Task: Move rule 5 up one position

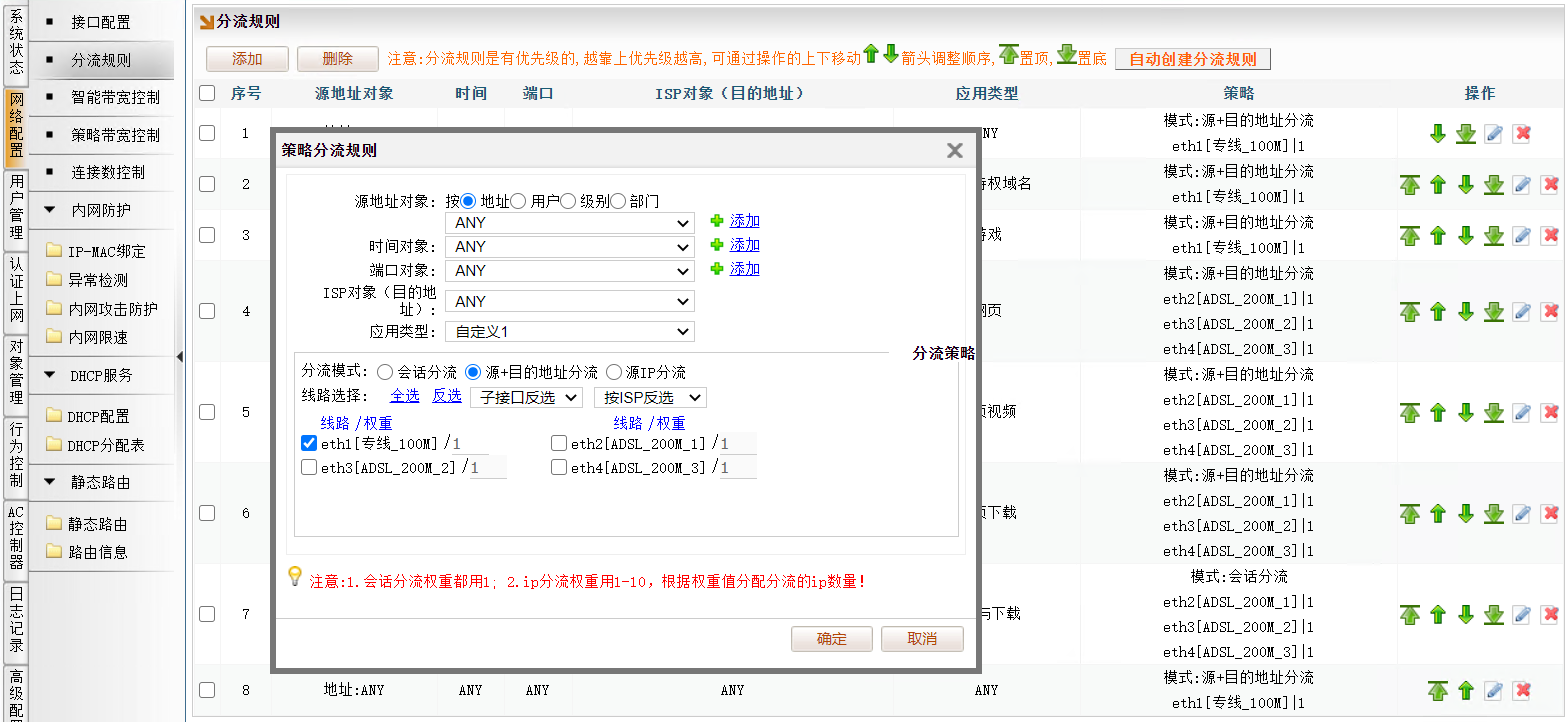Action: (x=1438, y=412)
